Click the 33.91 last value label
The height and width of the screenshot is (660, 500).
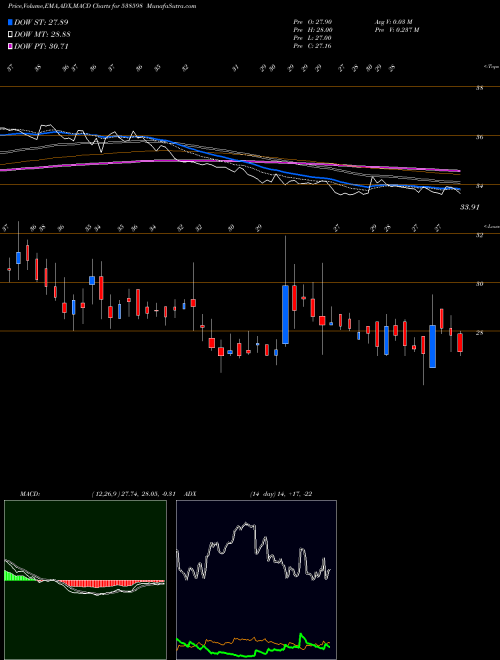tap(470, 207)
